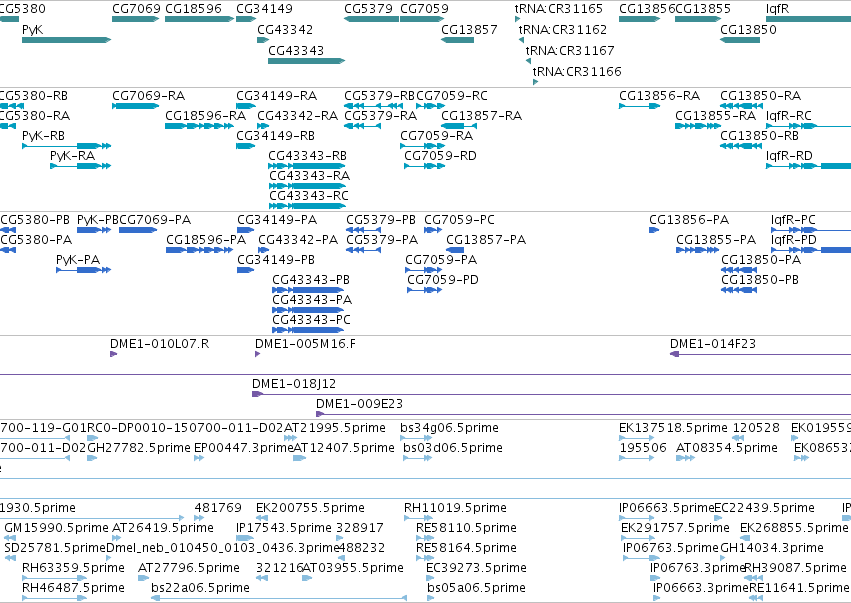851x603 pixels.
Task: Select transcript CG7059-RA
Action: (422, 145)
